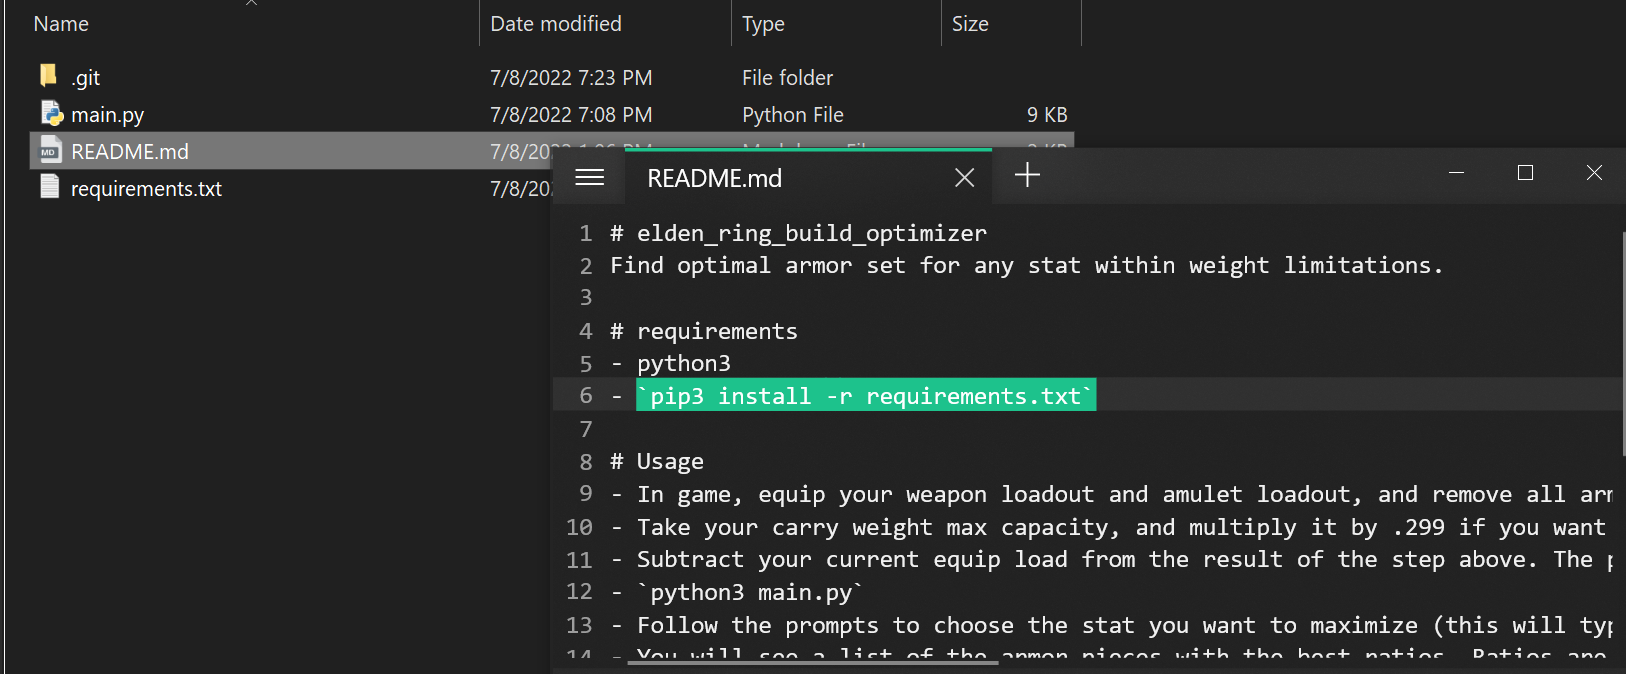Click the 'Find optimal armor set' line
Image resolution: width=1626 pixels, height=674 pixels.
[1027, 266]
